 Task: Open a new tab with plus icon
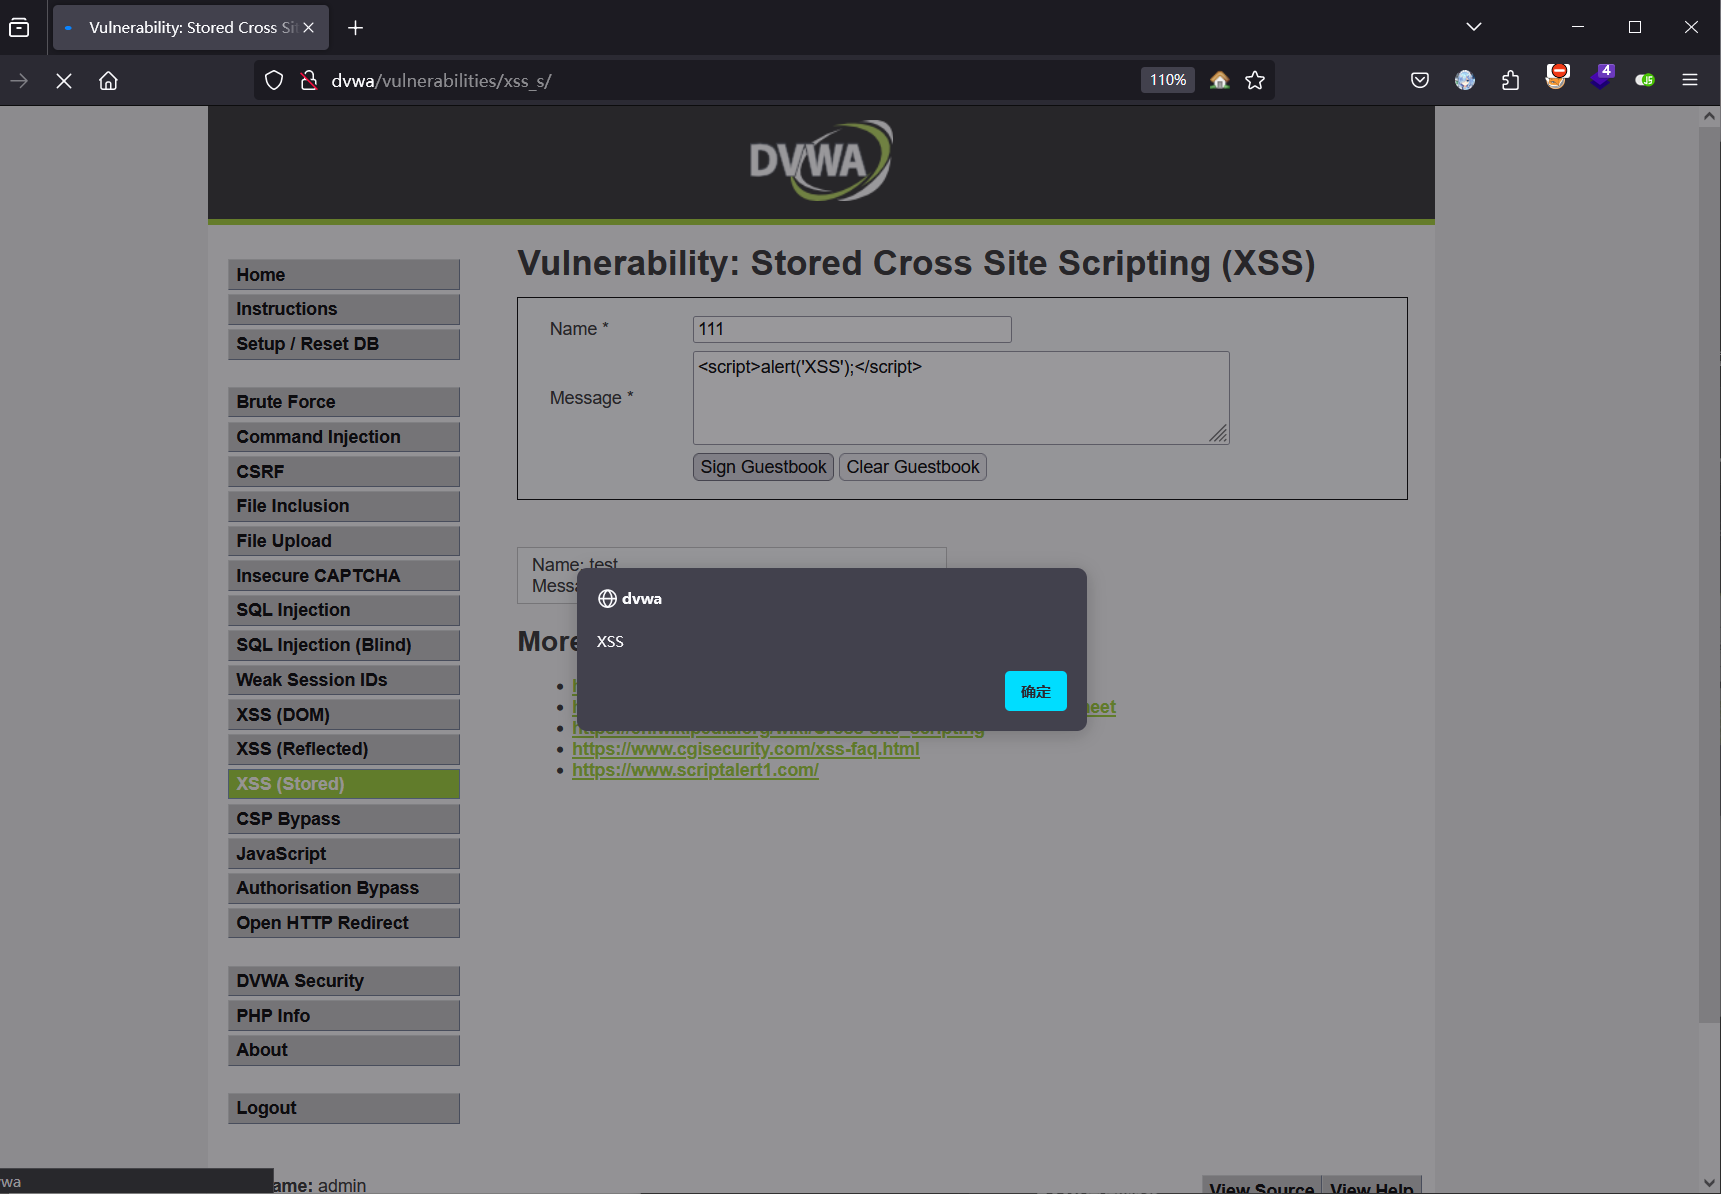coord(355,28)
